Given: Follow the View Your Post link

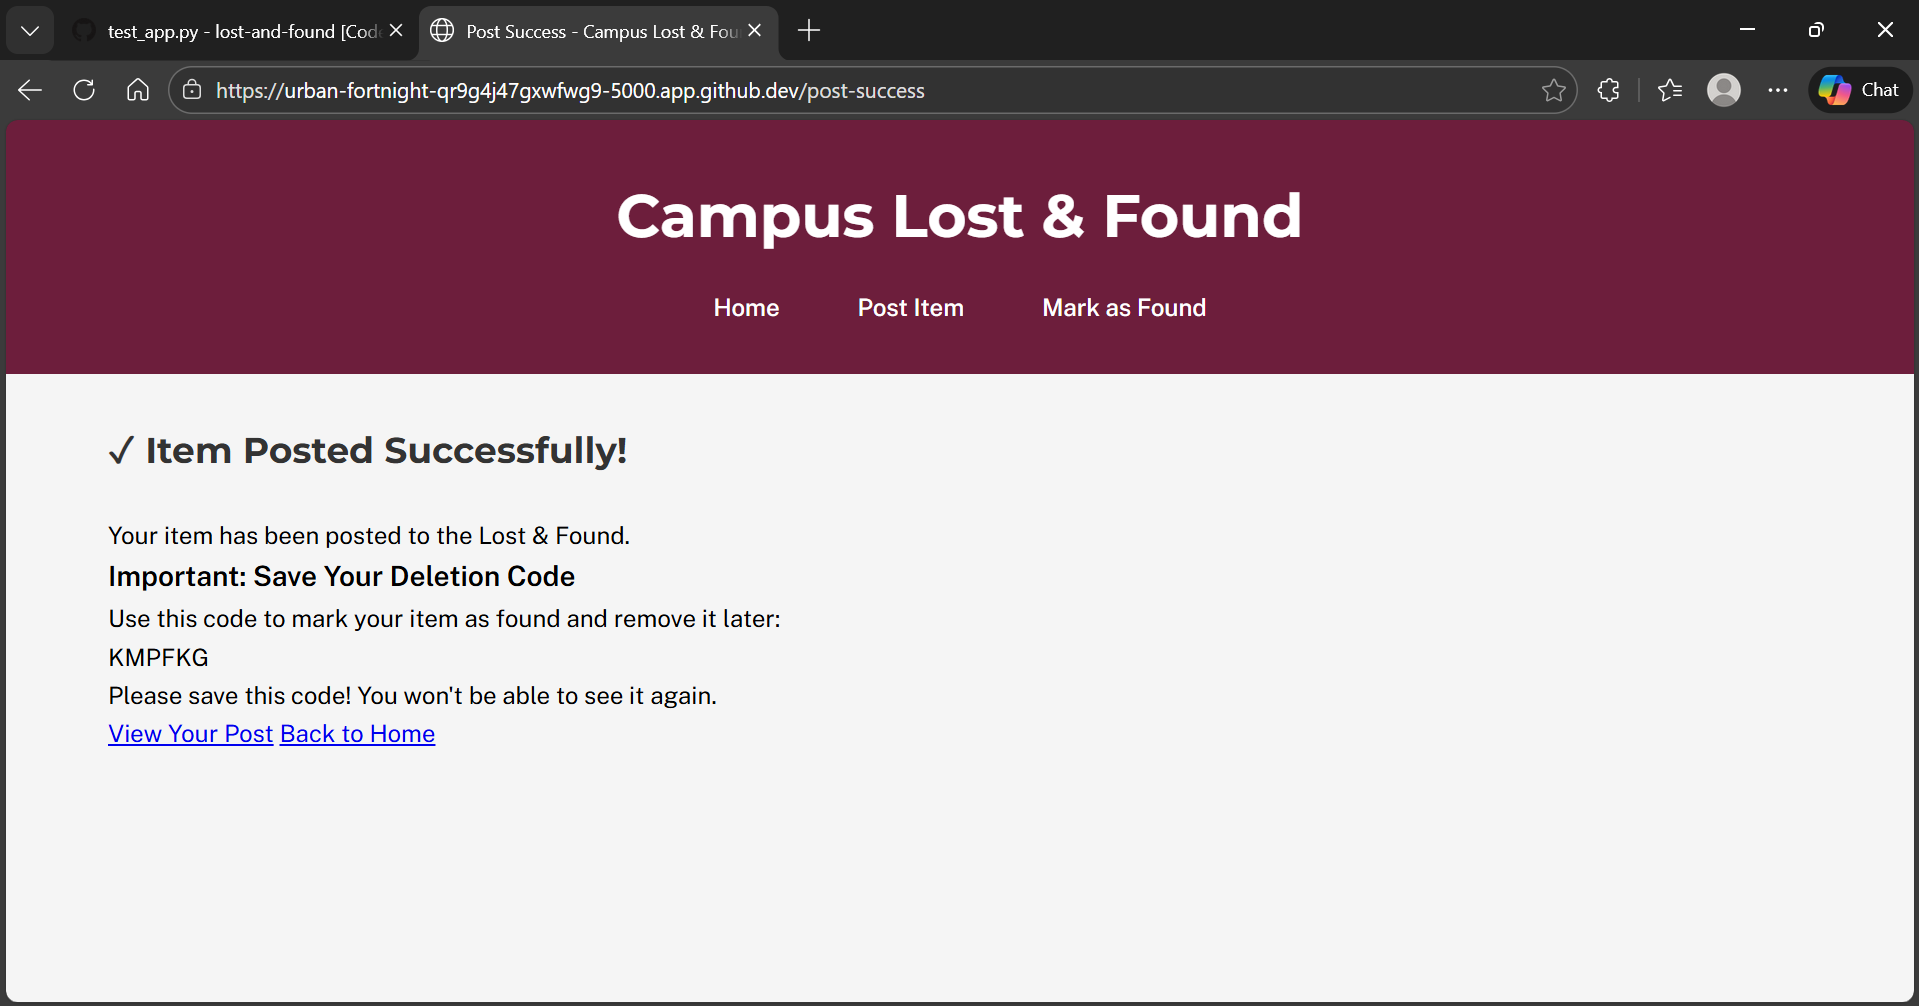Looking at the screenshot, I should pyautogui.click(x=190, y=734).
